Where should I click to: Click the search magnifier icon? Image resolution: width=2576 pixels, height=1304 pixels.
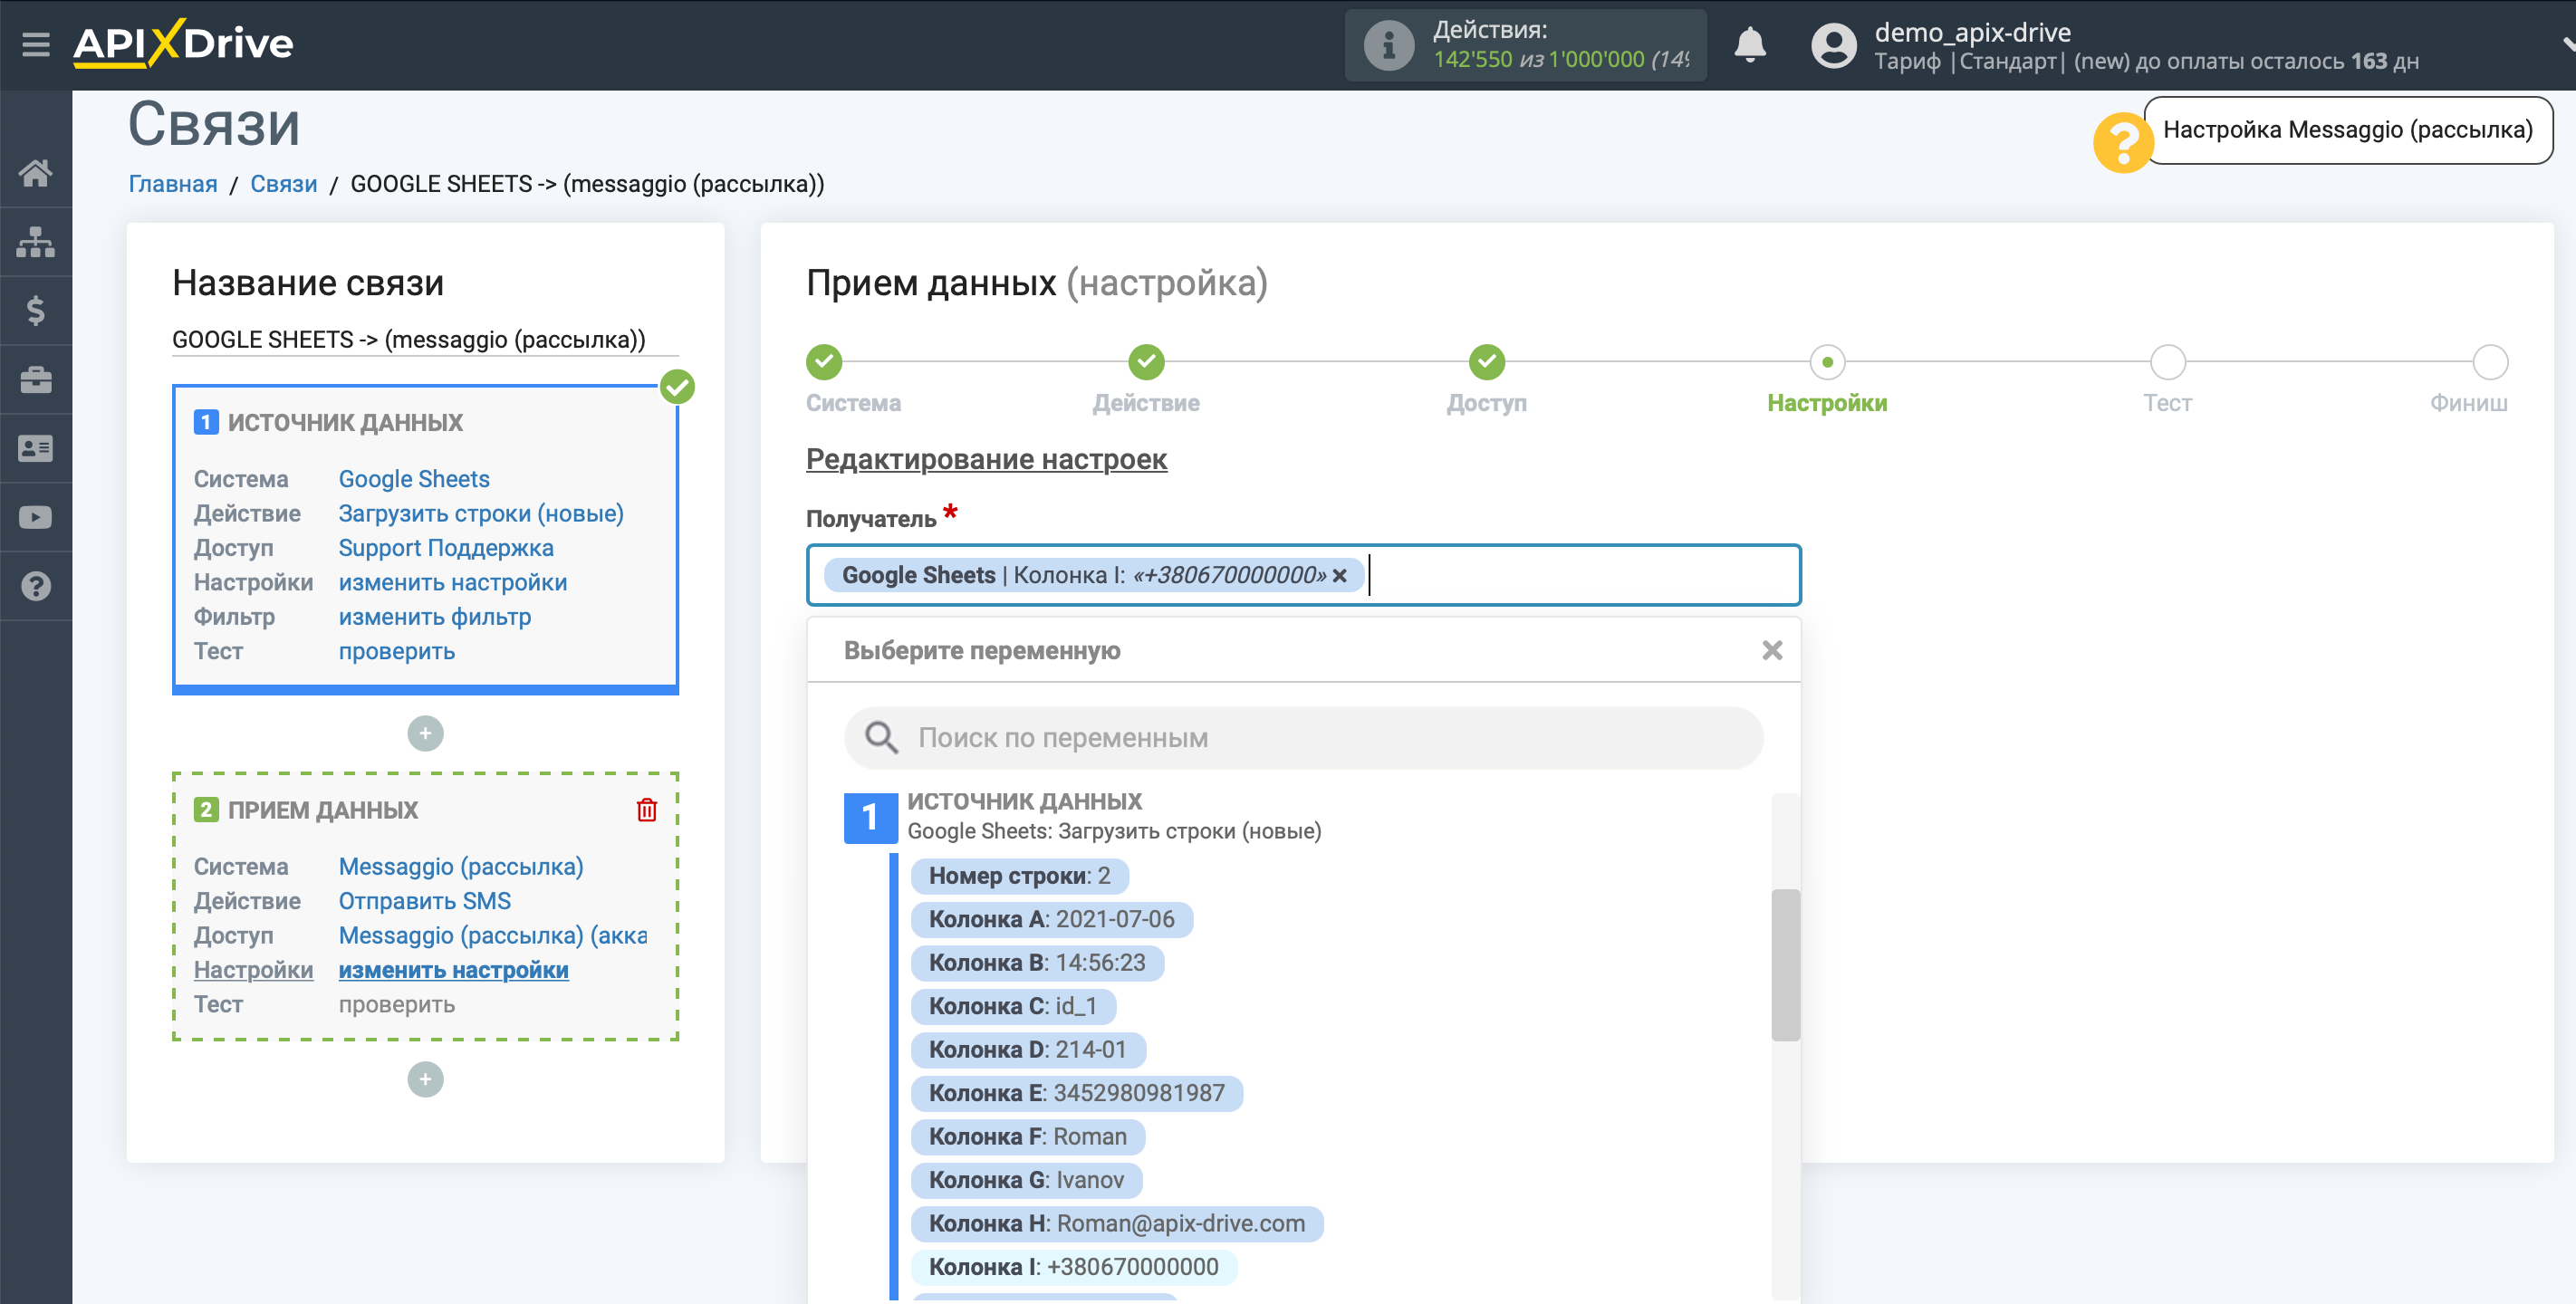881,738
